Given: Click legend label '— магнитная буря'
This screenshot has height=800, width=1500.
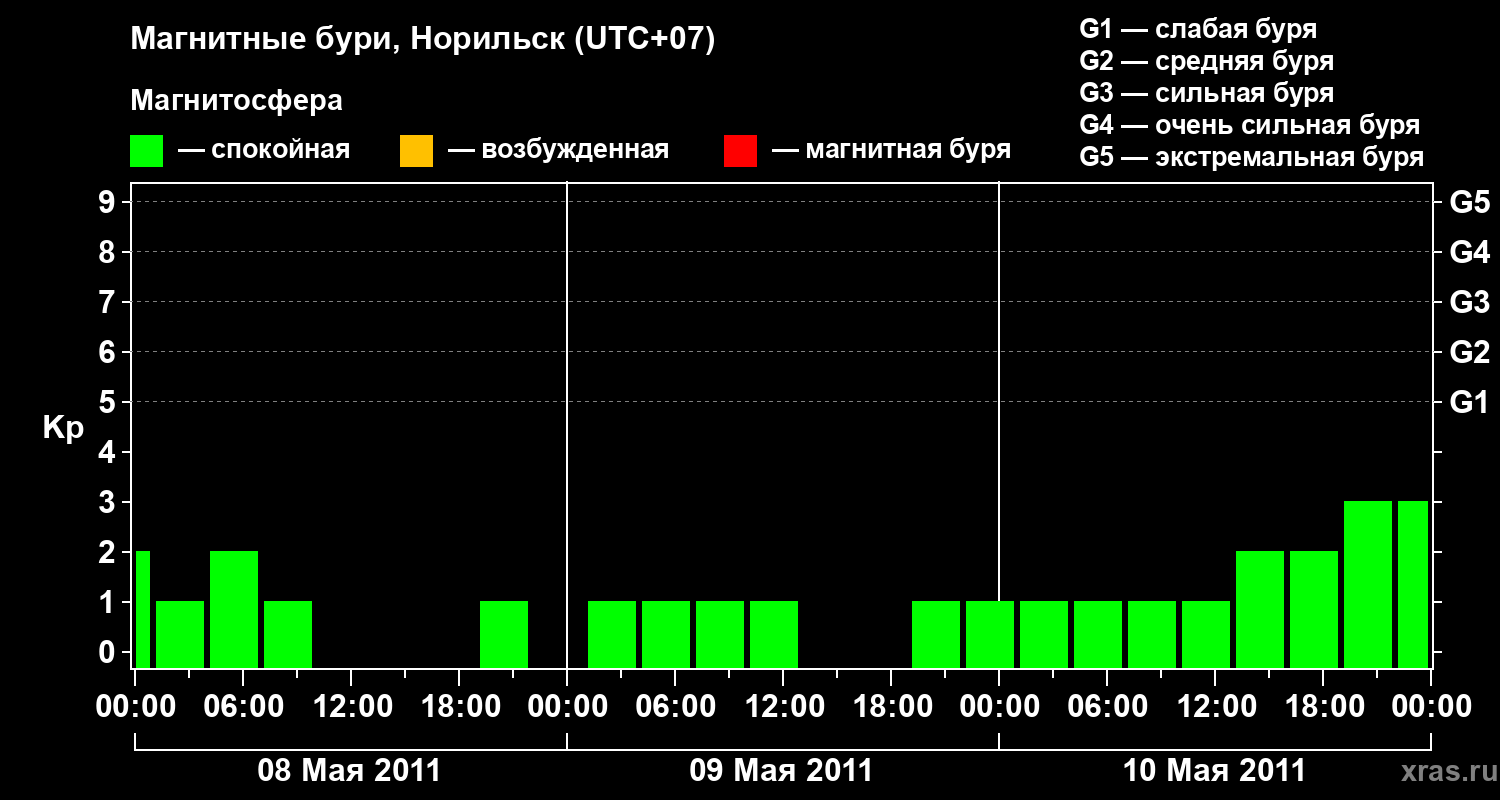Looking at the screenshot, I should coord(892,150).
